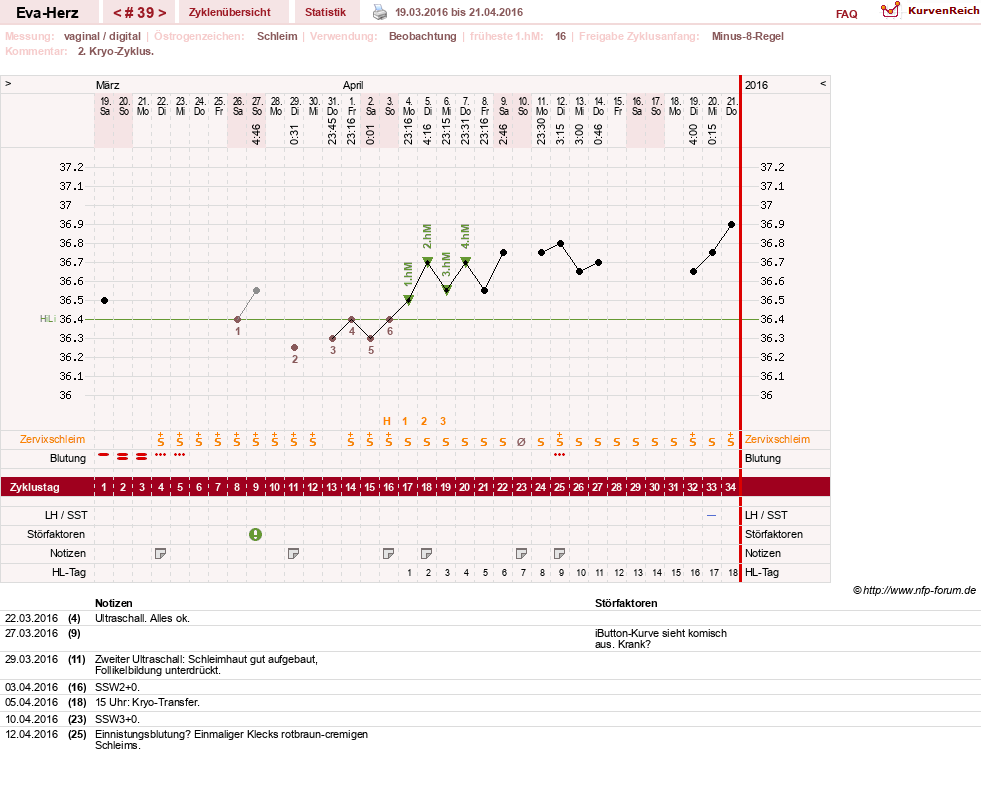Visit the nfp-forum.de copyright link
This screenshot has width=981, height=804.
914,590
